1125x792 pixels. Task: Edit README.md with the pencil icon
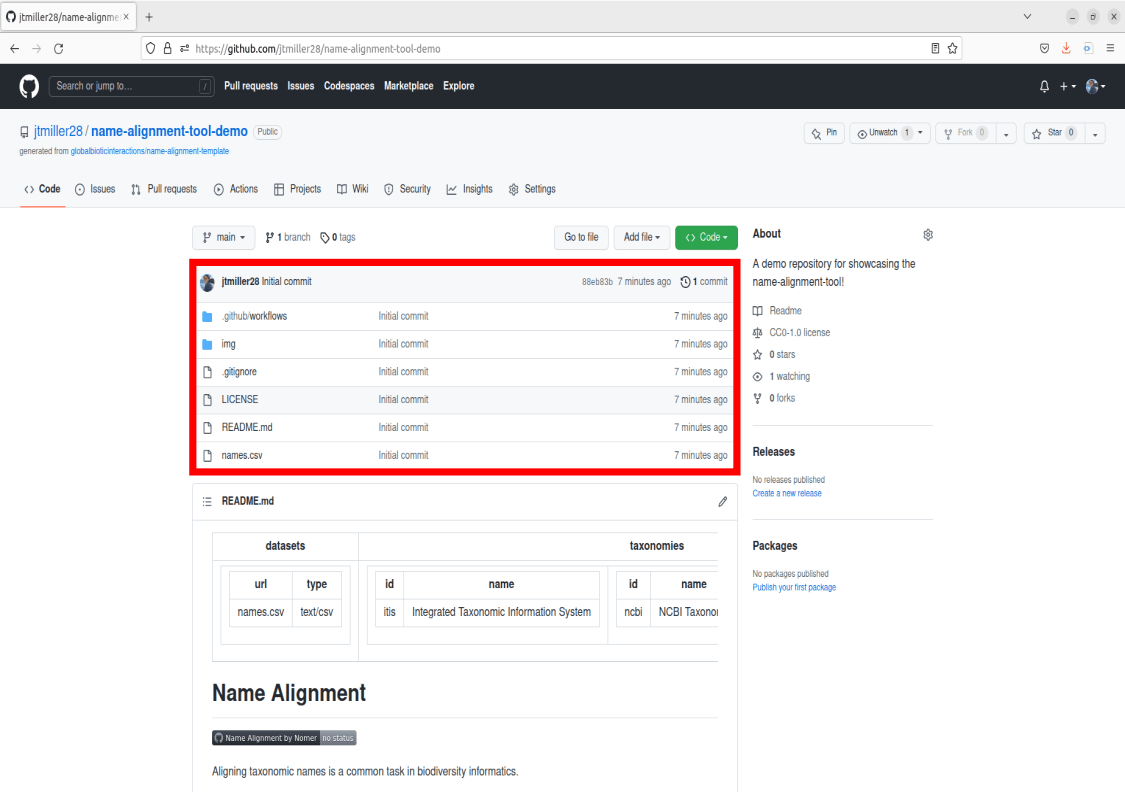[722, 501]
